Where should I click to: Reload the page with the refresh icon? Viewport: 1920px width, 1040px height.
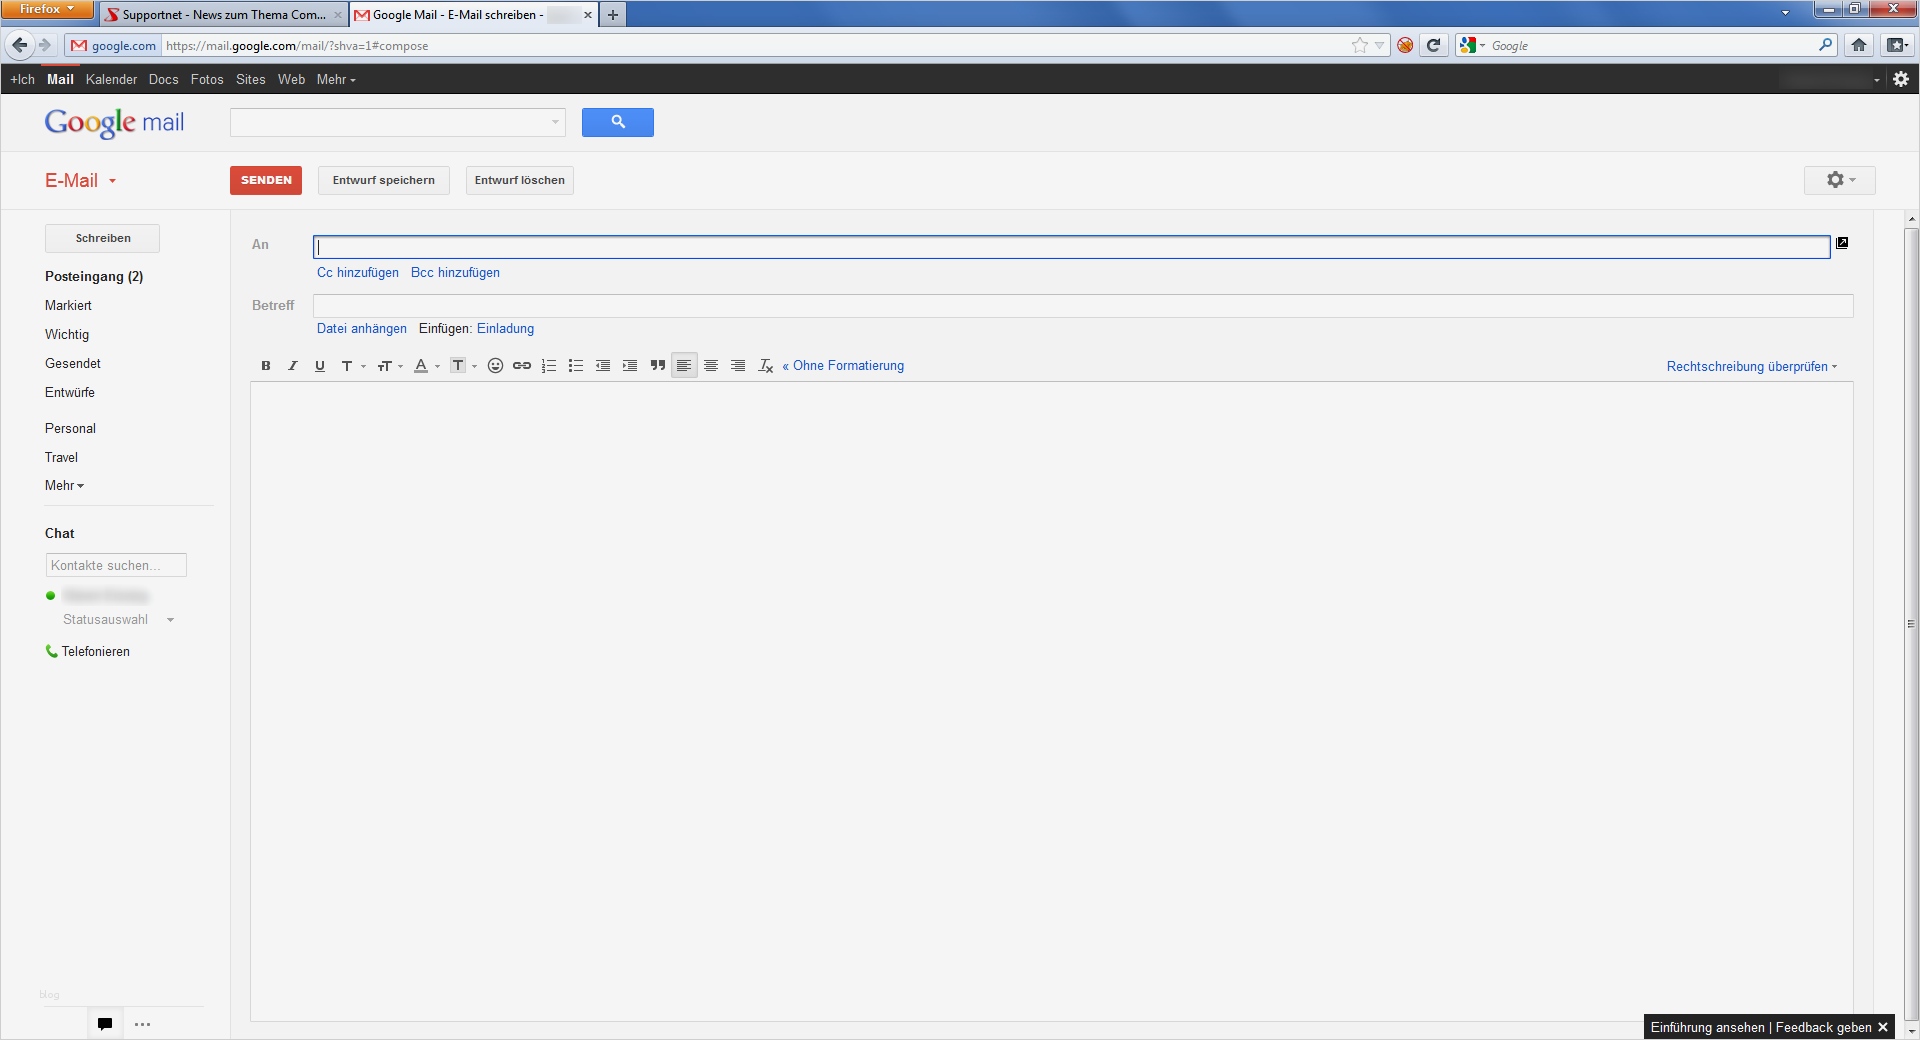1433,45
